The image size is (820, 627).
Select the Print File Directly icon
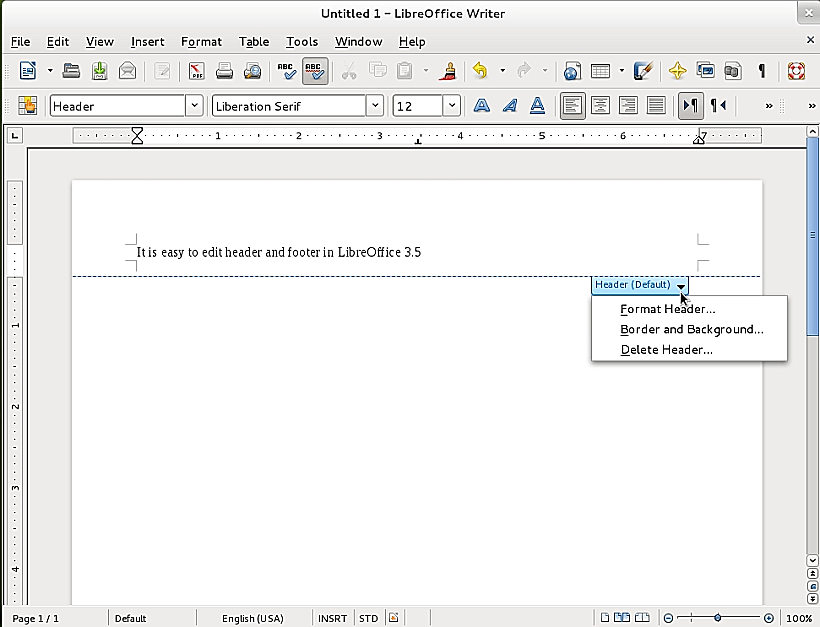(x=225, y=71)
